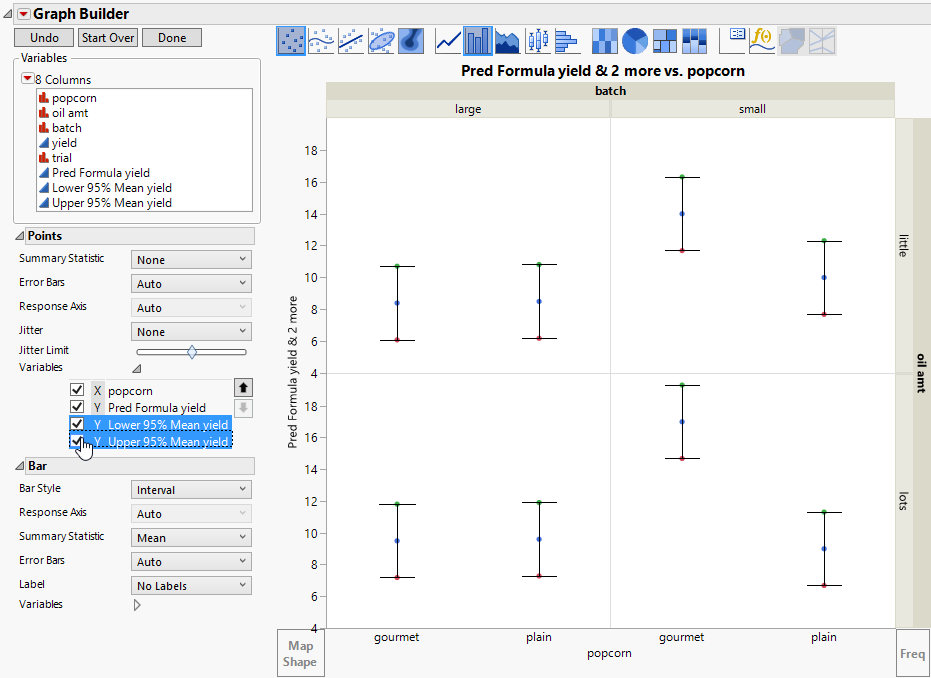This screenshot has height=678, width=931.
Task: Choose the Heatmap element icon
Action: point(605,41)
